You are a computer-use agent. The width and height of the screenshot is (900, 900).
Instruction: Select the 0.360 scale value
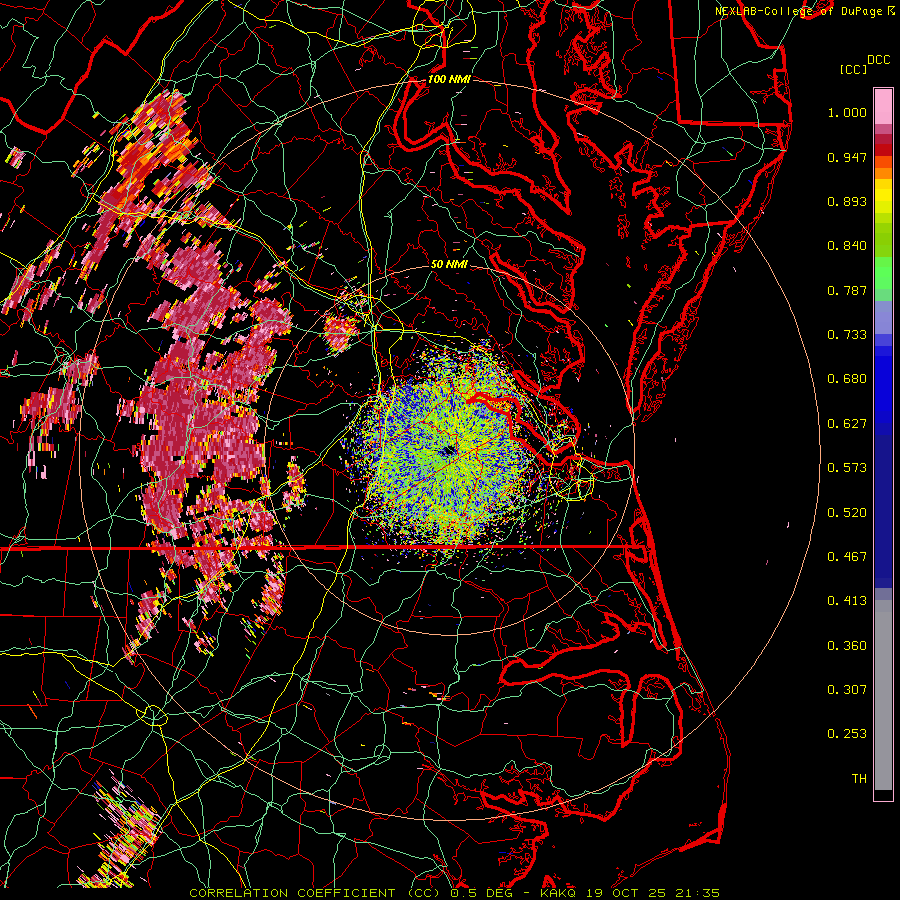coord(847,646)
